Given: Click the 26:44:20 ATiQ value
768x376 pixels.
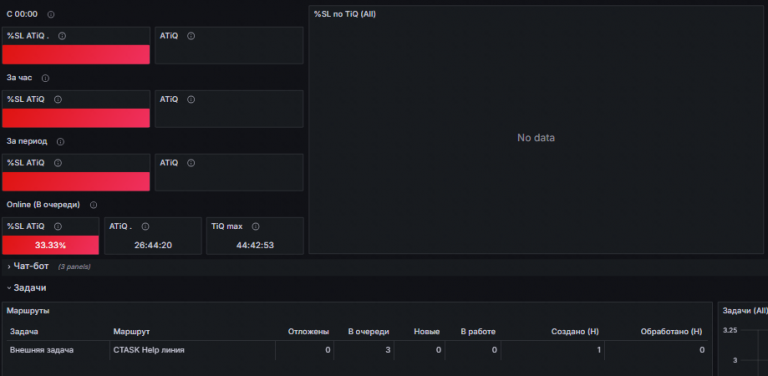Looking at the screenshot, I should point(153,245).
